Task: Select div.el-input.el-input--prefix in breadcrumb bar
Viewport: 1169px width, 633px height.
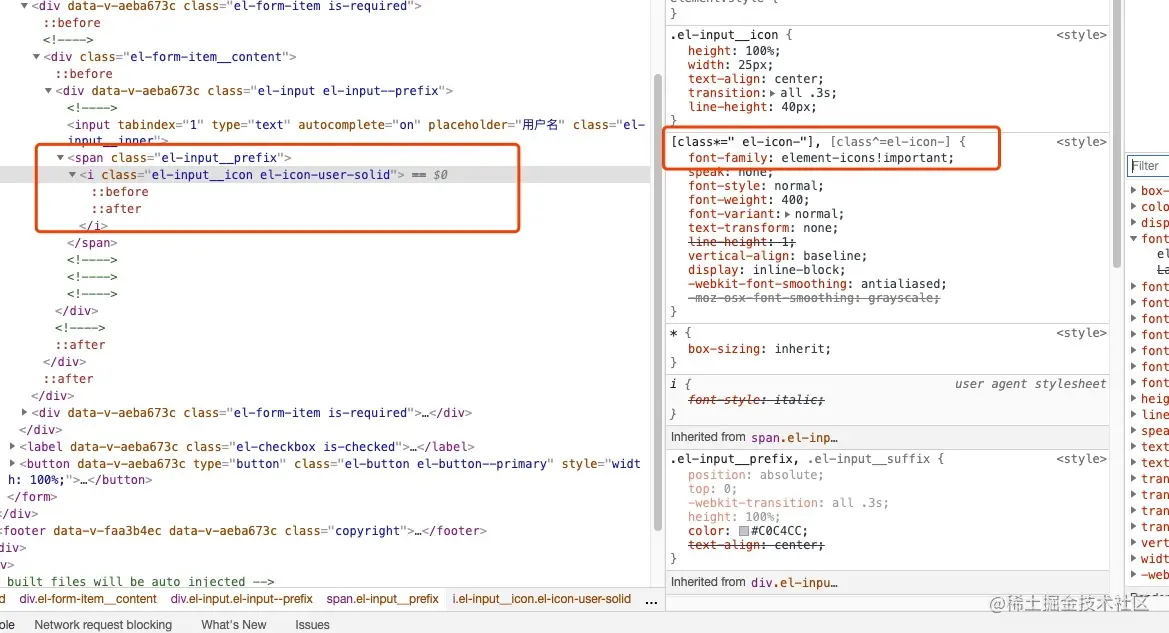Action: click(x=242, y=599)
